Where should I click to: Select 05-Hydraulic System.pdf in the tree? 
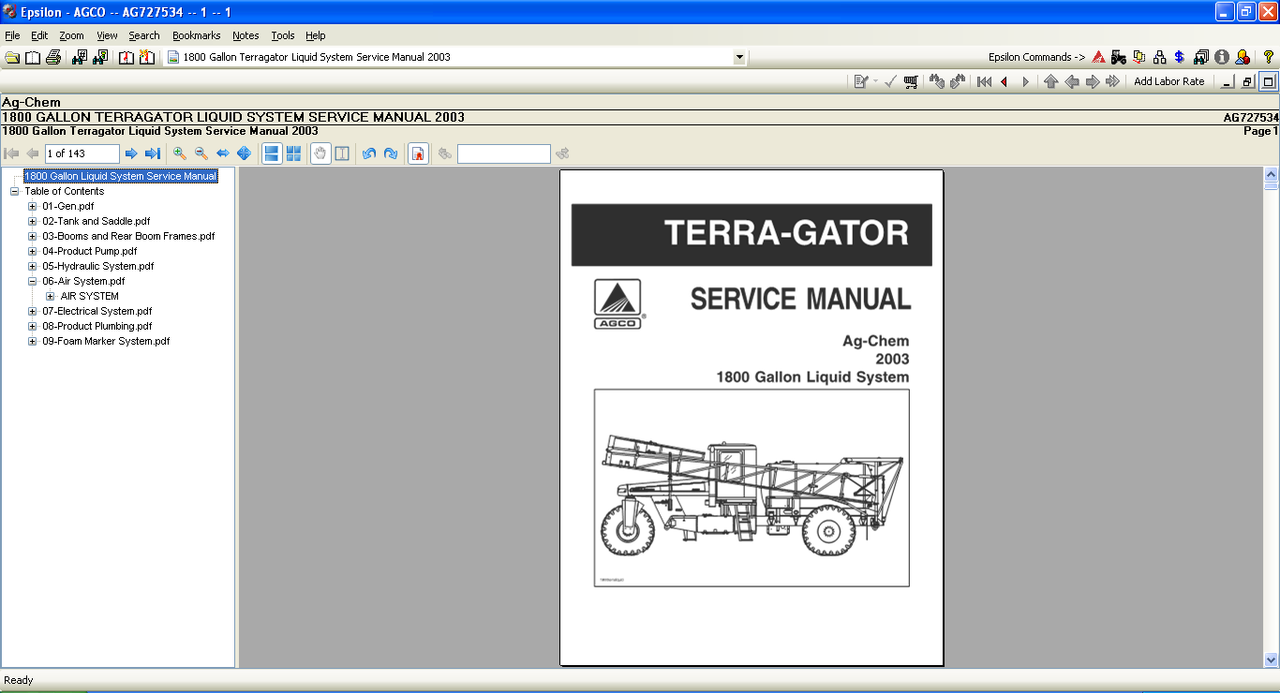pyautogui.click(x=98, y=266)
